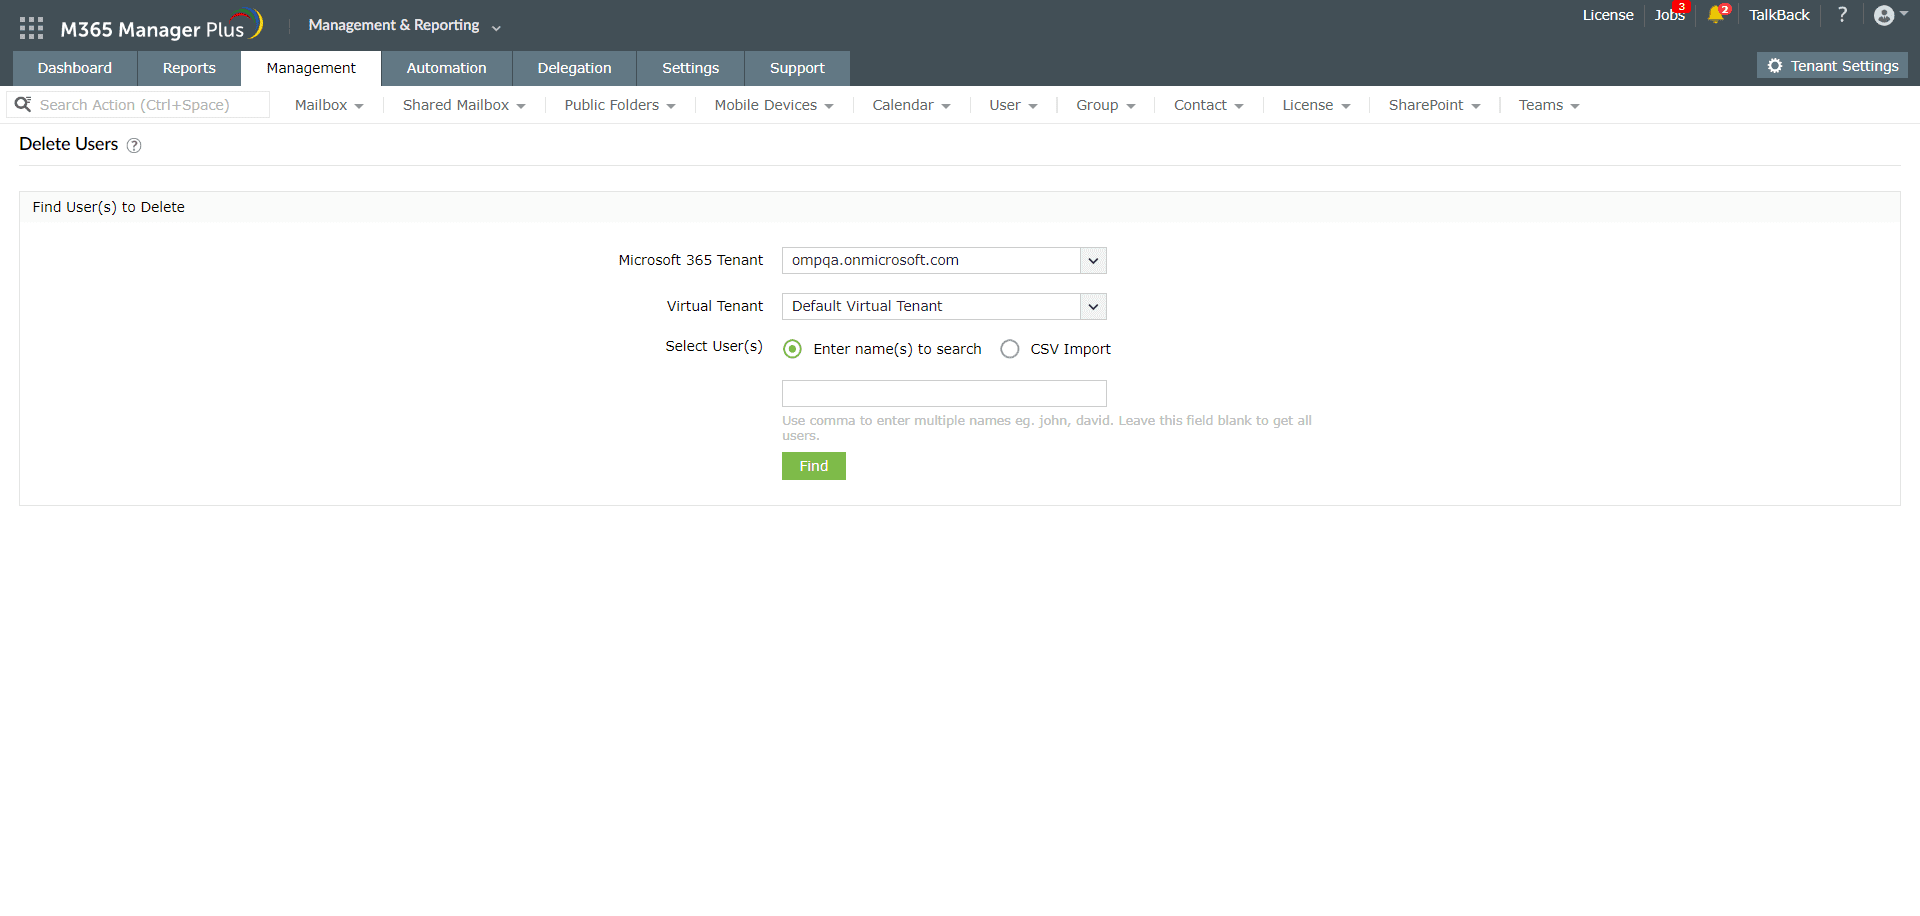The width and height of the screenshot is (1920, 916).
Task: Click the M365 Manager Plus logo
Action: [161, 26]
